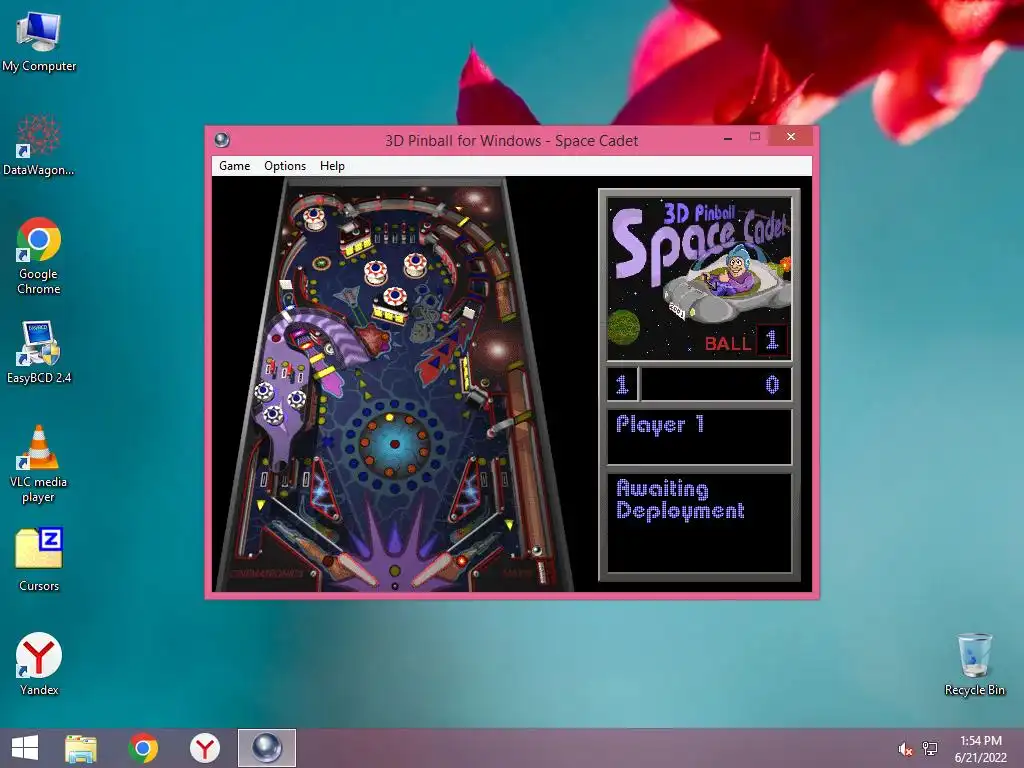Click the score display showing 0
The height and width of the screenshot is (768, 1024).
(x=716, y=385)
